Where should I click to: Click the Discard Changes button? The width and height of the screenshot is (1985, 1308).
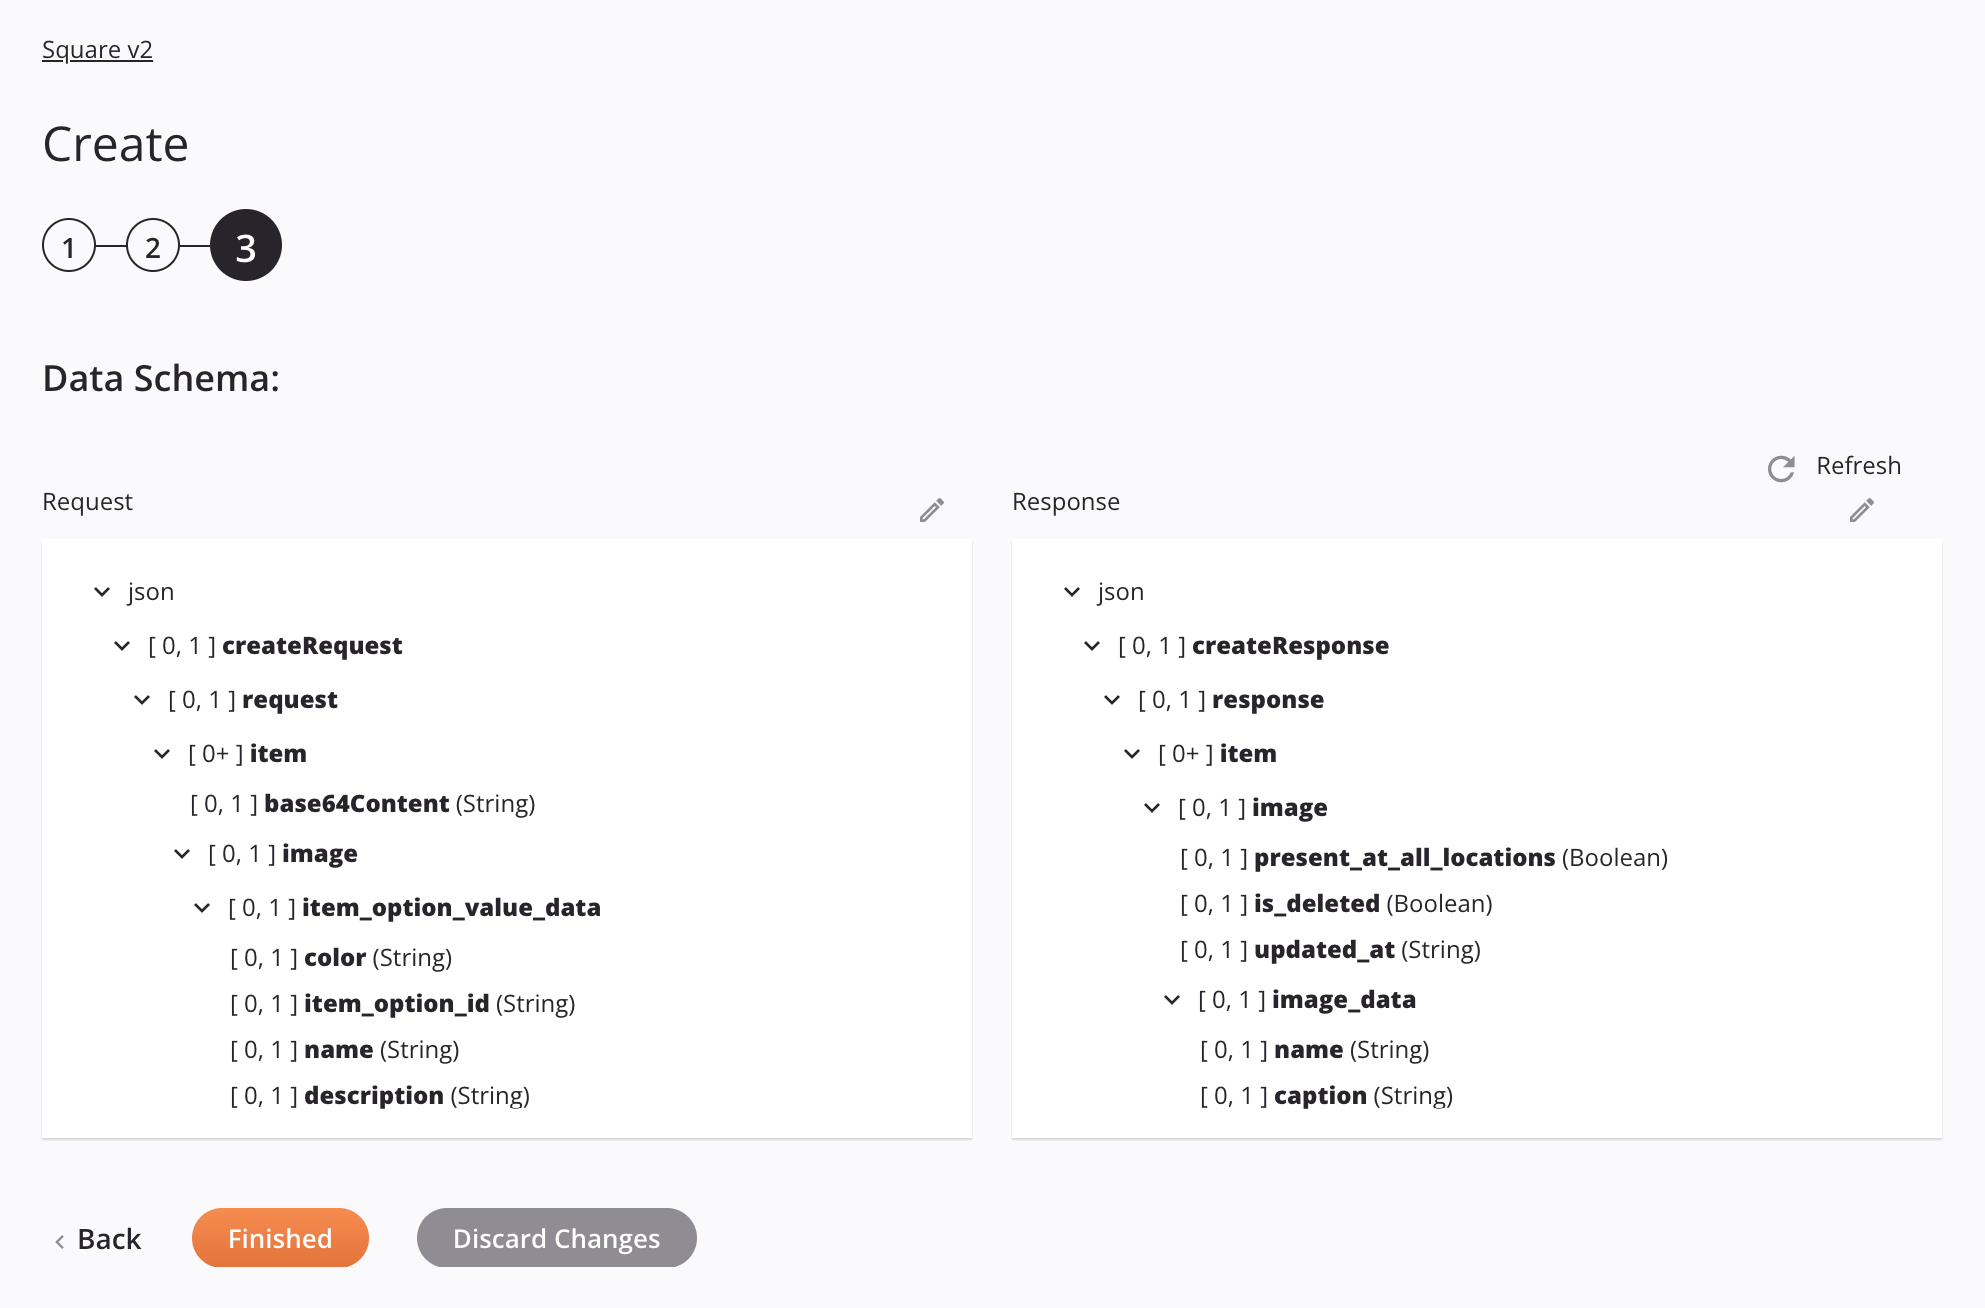[x=556, y=1238]
